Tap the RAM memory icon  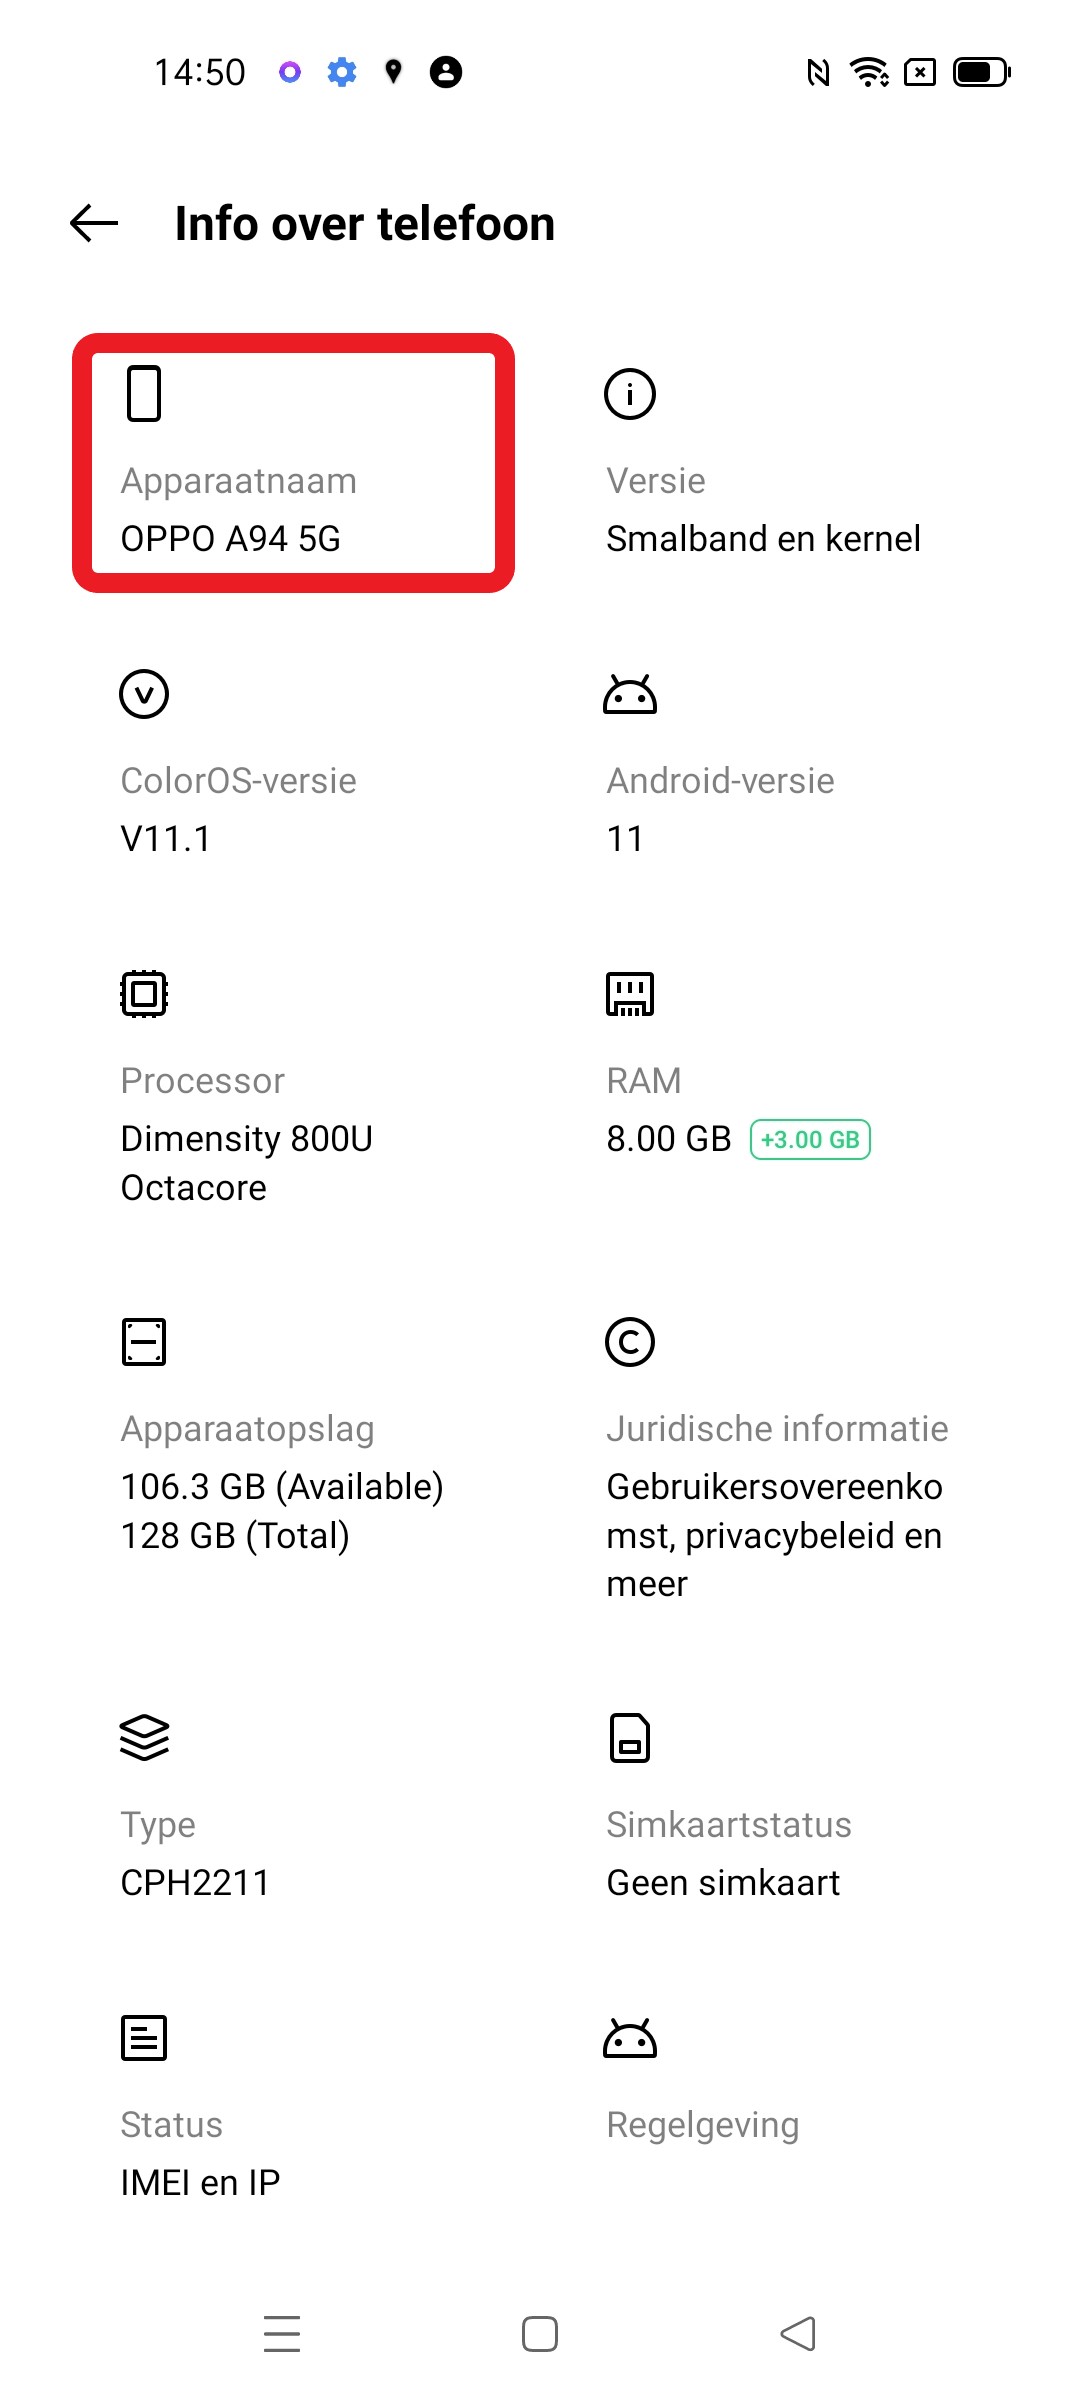tap(630, 994)
